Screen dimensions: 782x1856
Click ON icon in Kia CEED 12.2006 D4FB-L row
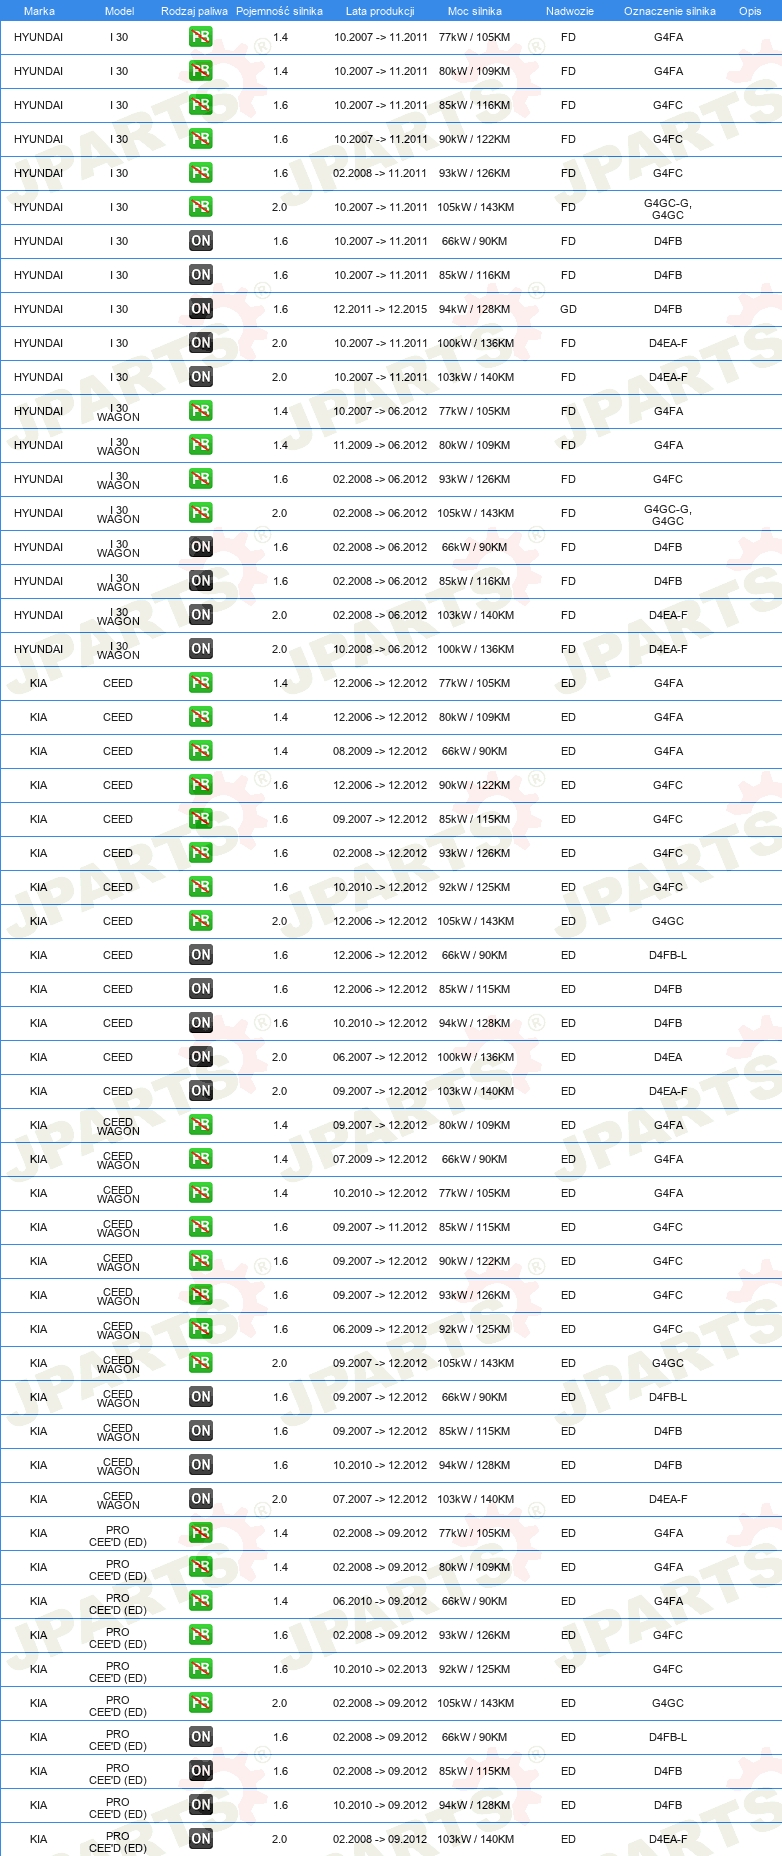[201, 955]
